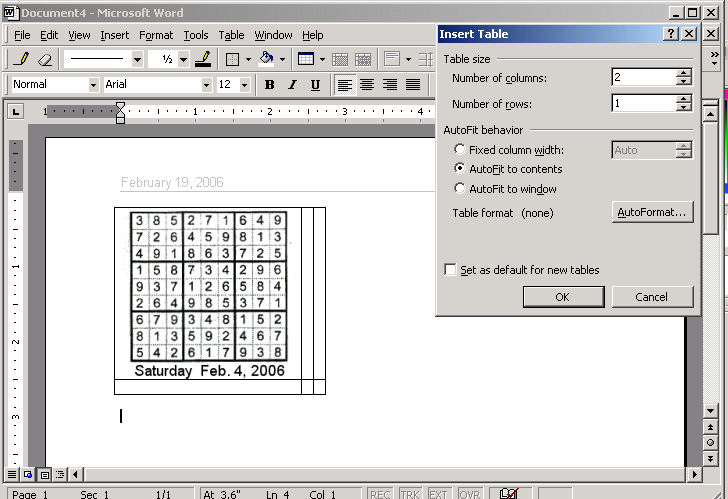Center-align the text
The width and height of the screenshot is (728, 499).
(367, 85)
